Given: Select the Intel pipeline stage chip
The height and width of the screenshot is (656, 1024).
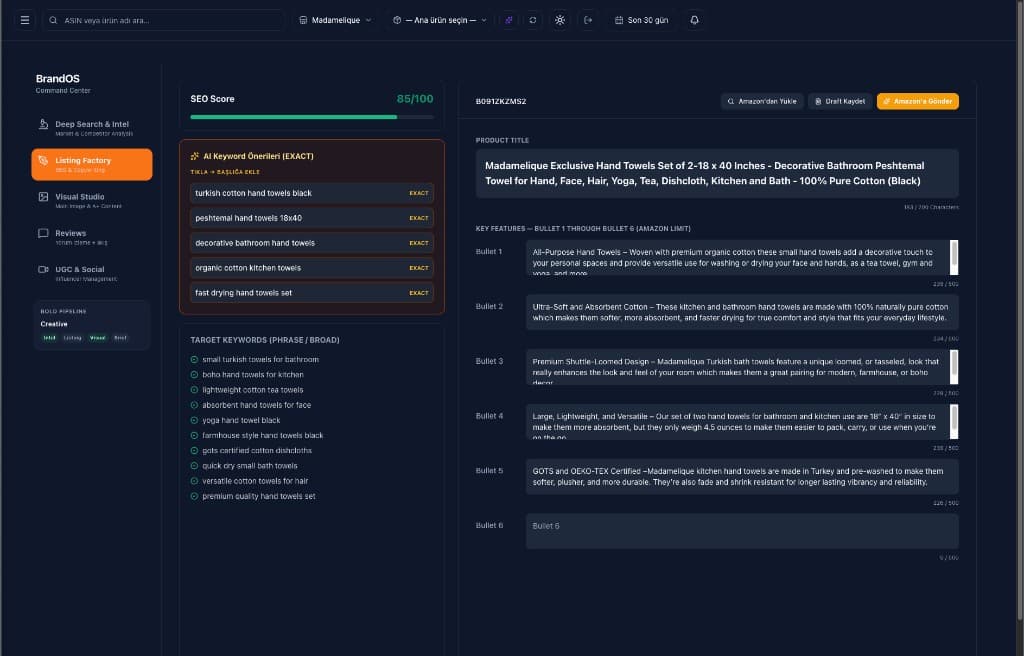Looking at the screenshot, I should click(50, 338).
